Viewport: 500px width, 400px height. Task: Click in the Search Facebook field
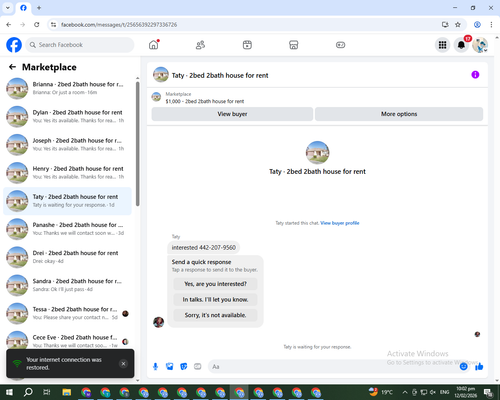click(x=80, y=45)
